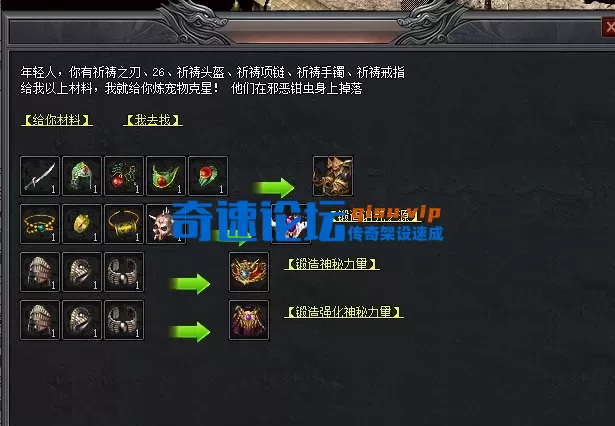Image resolution: width=615 pixels, height=426 pixels.
Task: Close the NPC dialog window
Action: (x=609, y=27)
